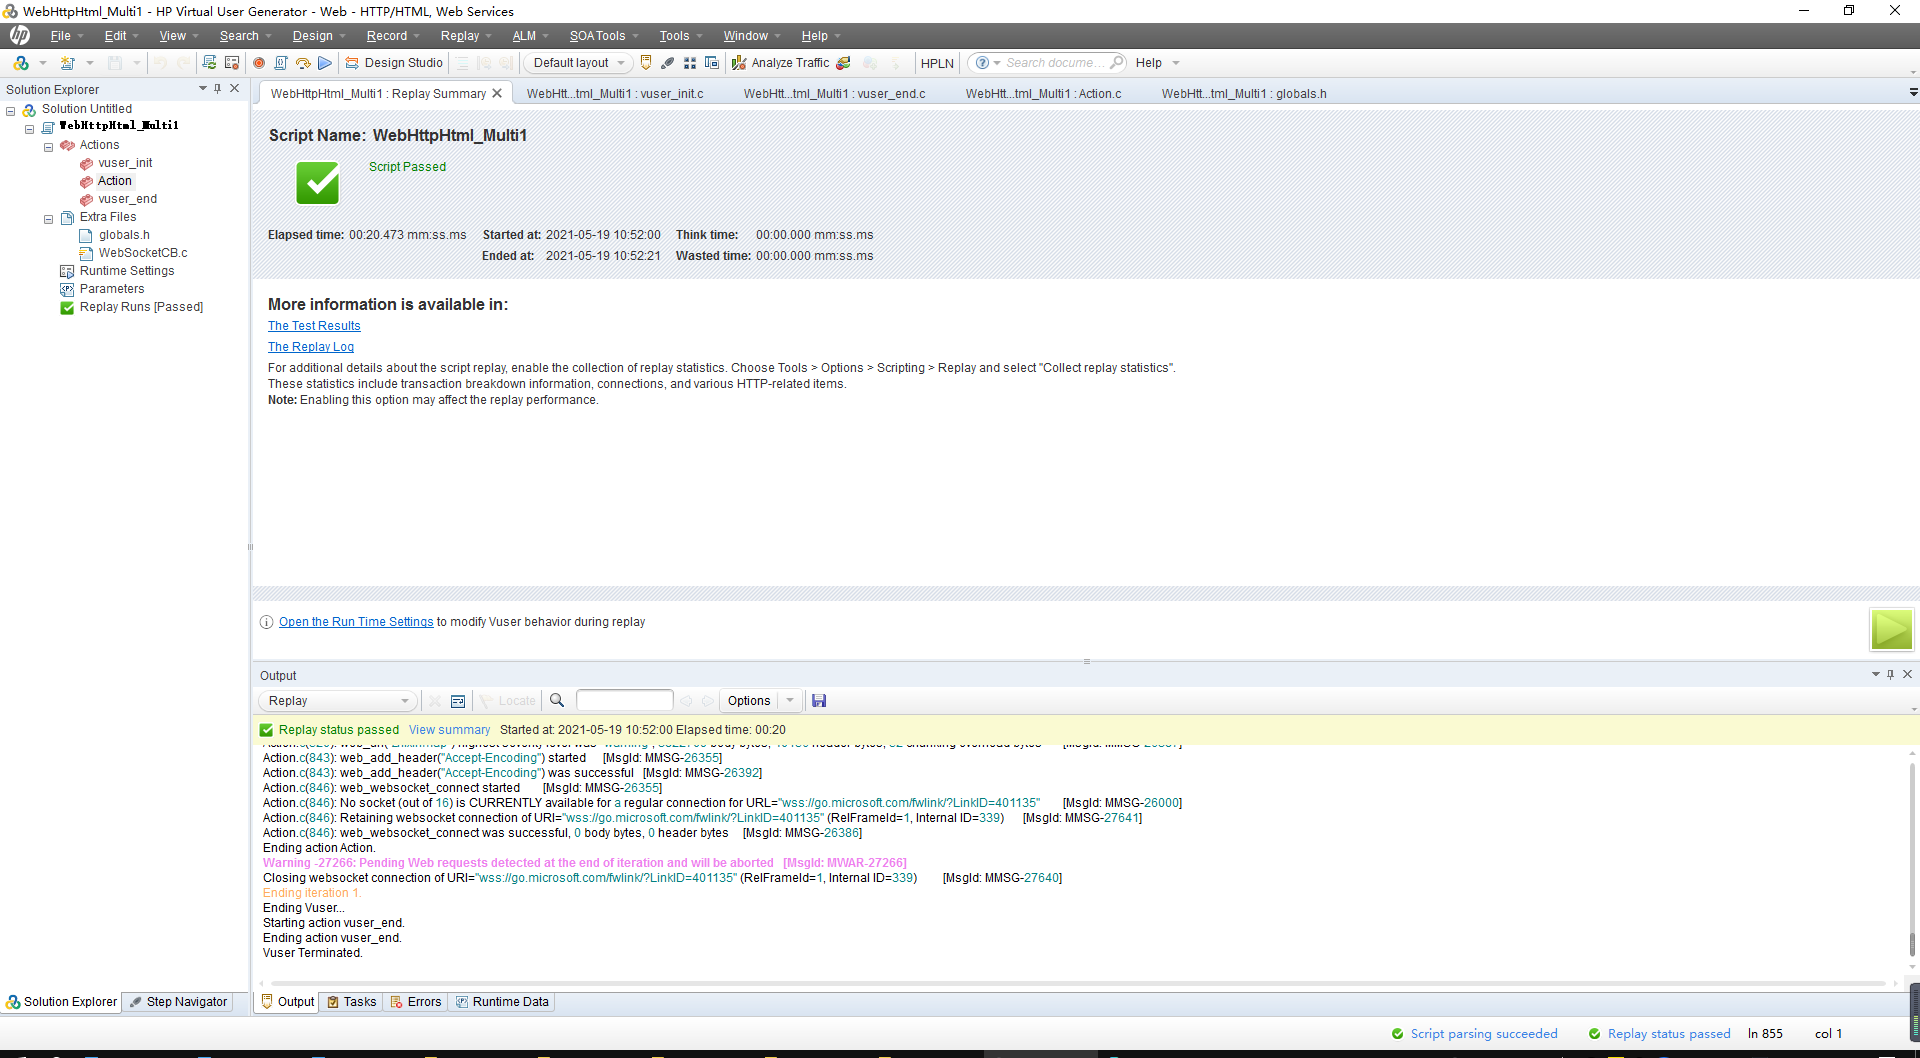
Task: Open the Add Script dropdown arrow
Action: point(43,63)
